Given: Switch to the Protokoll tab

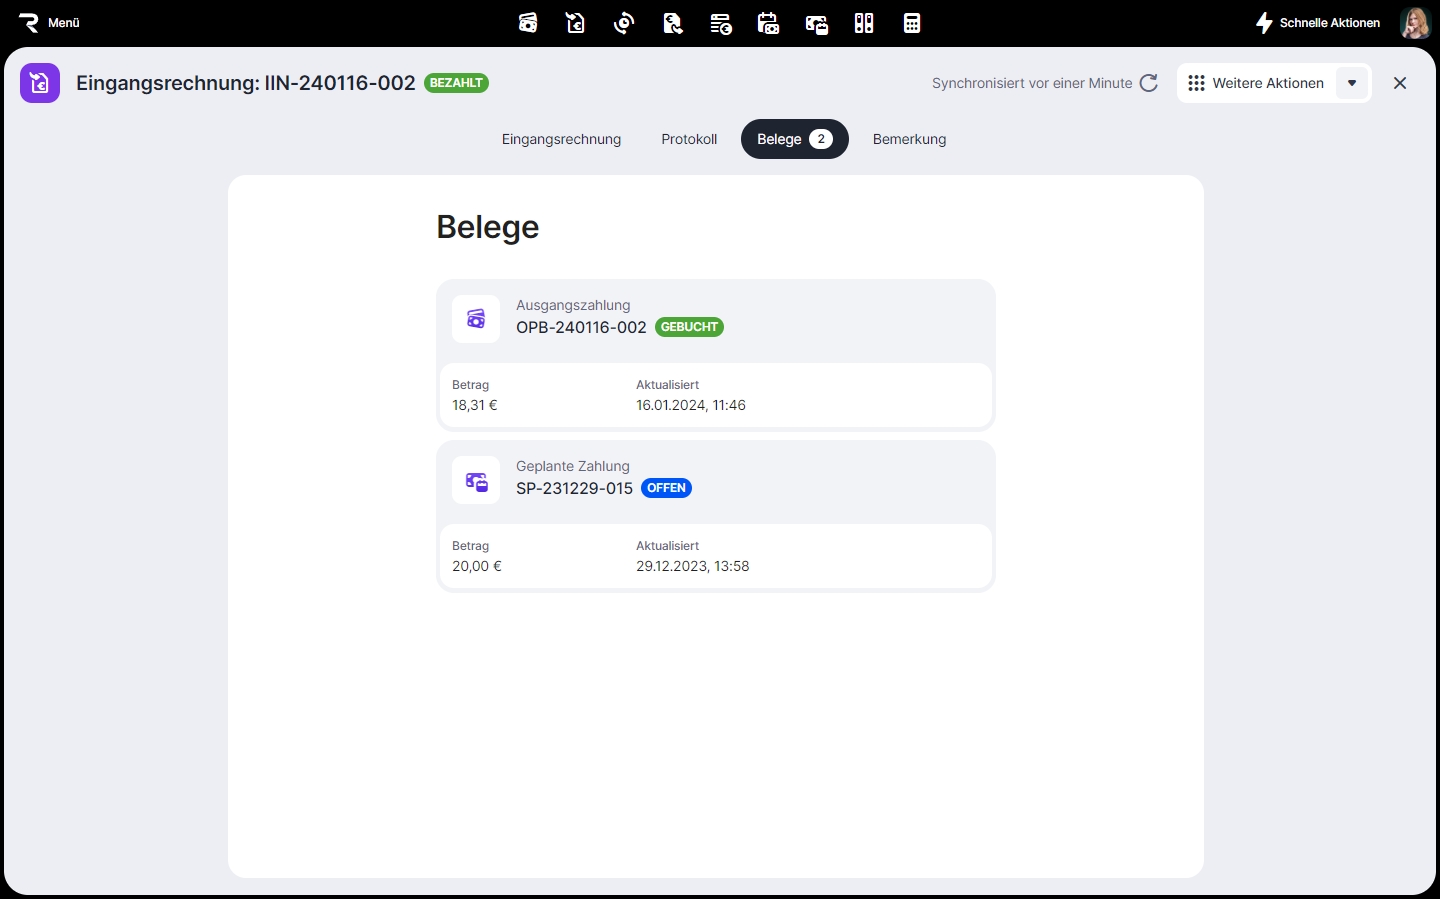Looking at the screenshot, I should (x=689, y=139).
